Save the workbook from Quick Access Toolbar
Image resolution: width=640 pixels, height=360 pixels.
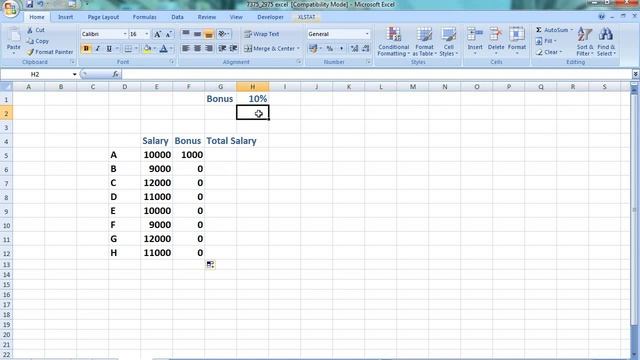coord(29,4)
